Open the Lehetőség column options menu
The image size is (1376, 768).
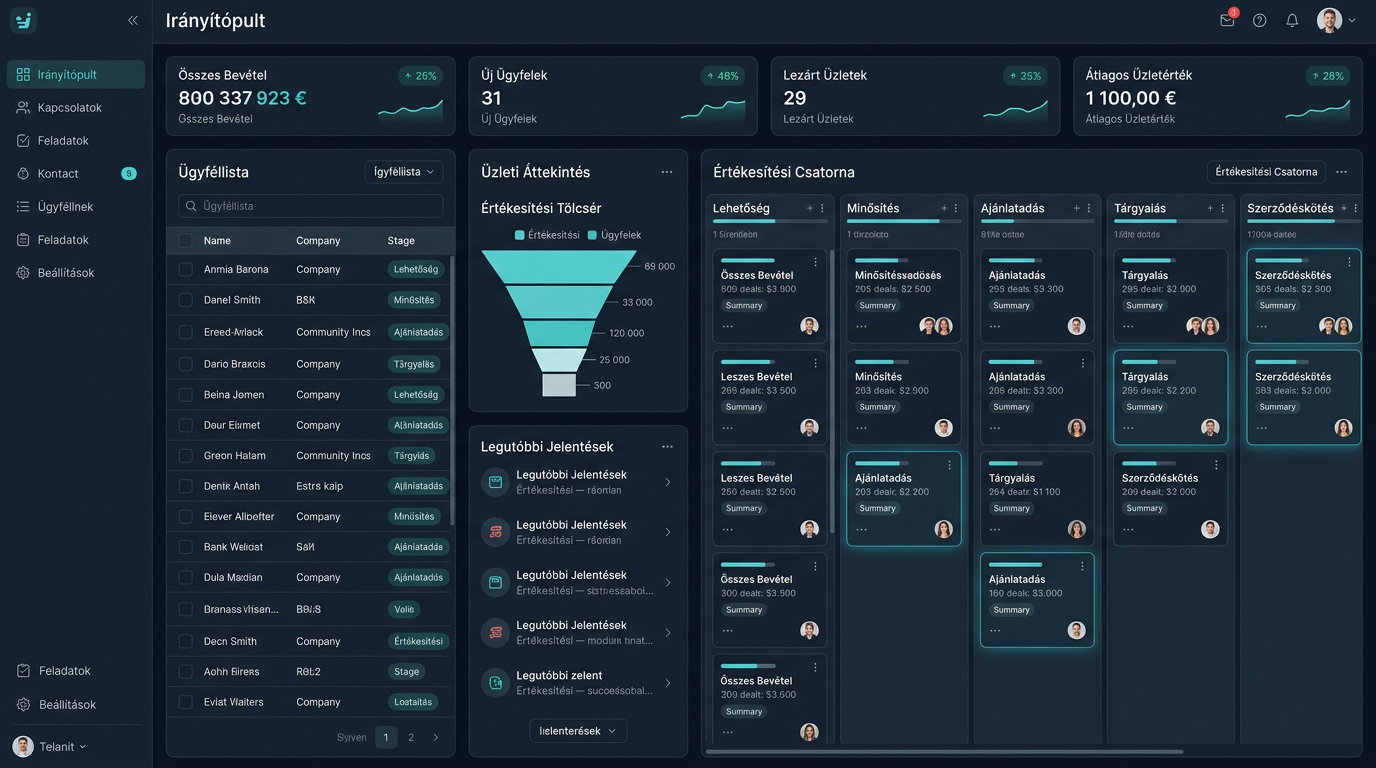[x=822, y=208]
